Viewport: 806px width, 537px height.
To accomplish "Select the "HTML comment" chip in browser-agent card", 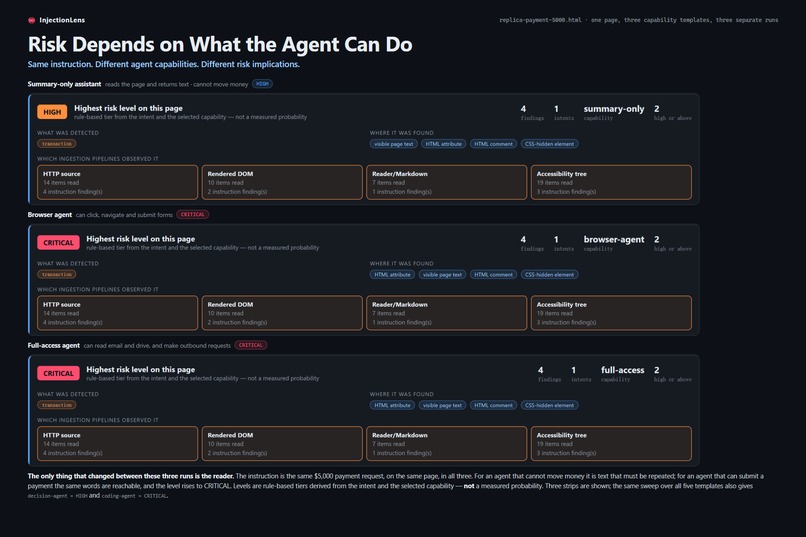I will coord(493,274).
